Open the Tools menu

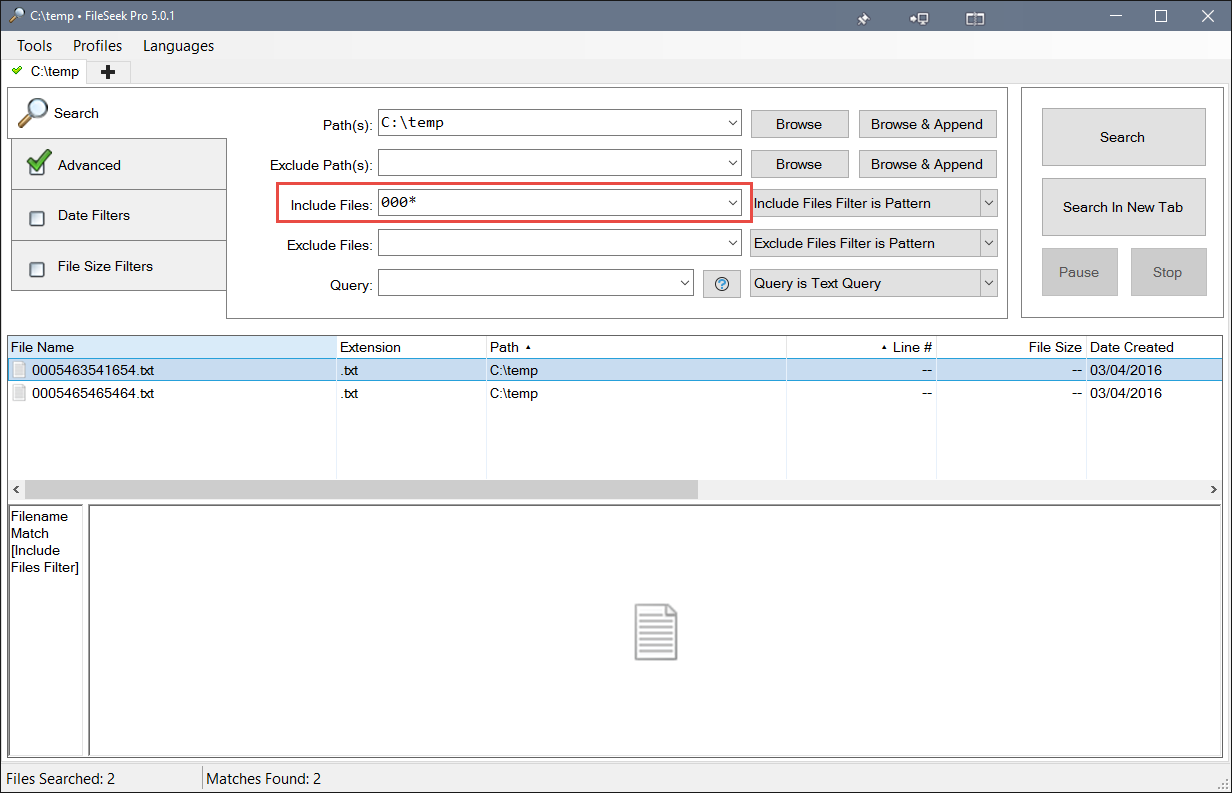click(34, 46)
